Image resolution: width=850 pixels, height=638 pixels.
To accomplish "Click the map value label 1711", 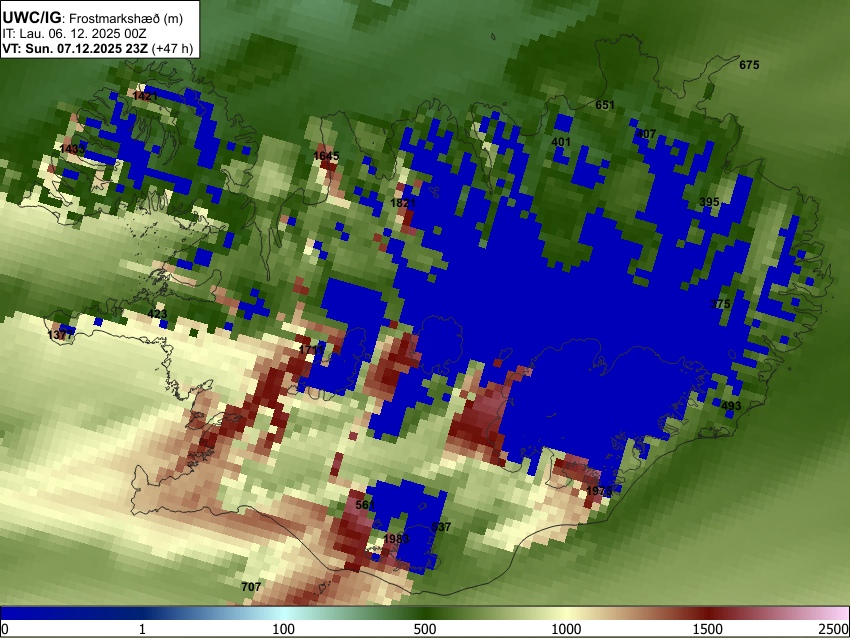I will [x=312, y=350].
